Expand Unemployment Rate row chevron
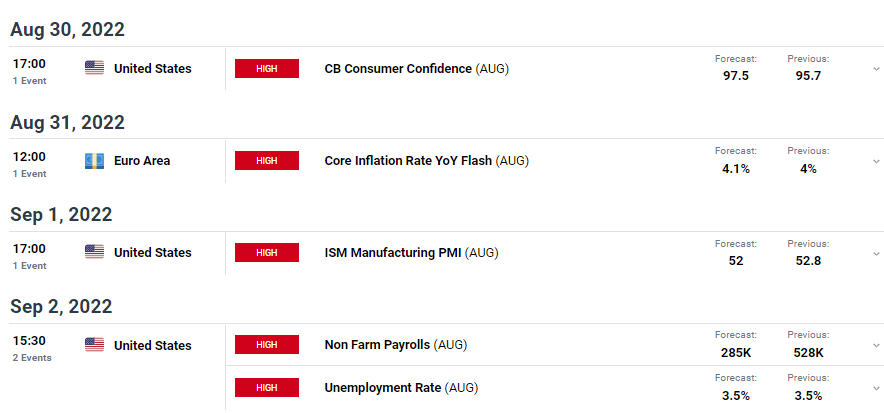The height and width of the screenshot is (413, 884). pyautogui.click(x=876, y=388)
